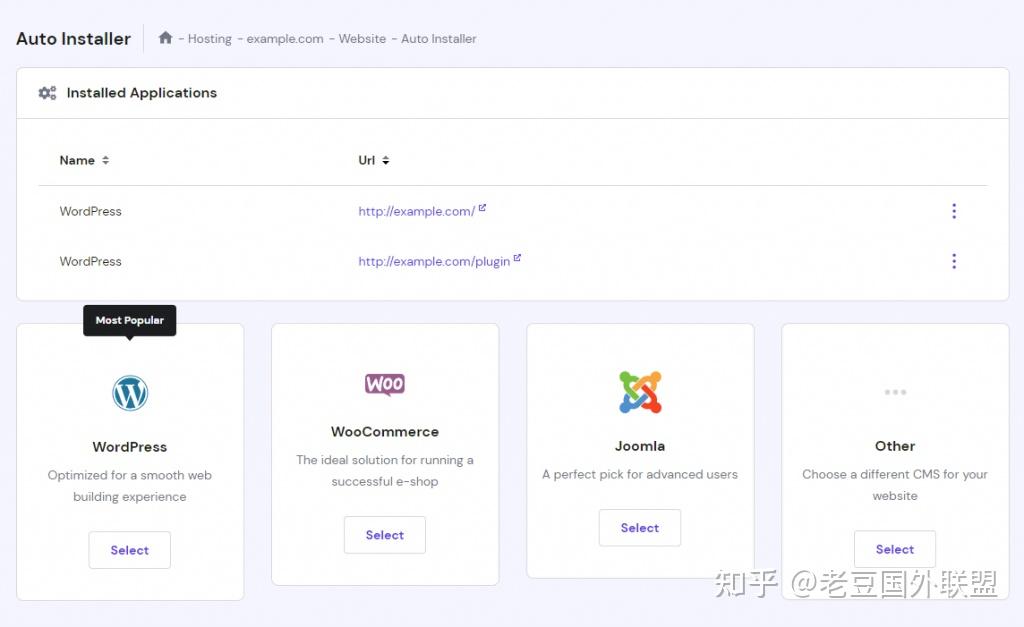Open the http://example.com/plugin link
Screen dimensions: 1024x627
point(434,261)
